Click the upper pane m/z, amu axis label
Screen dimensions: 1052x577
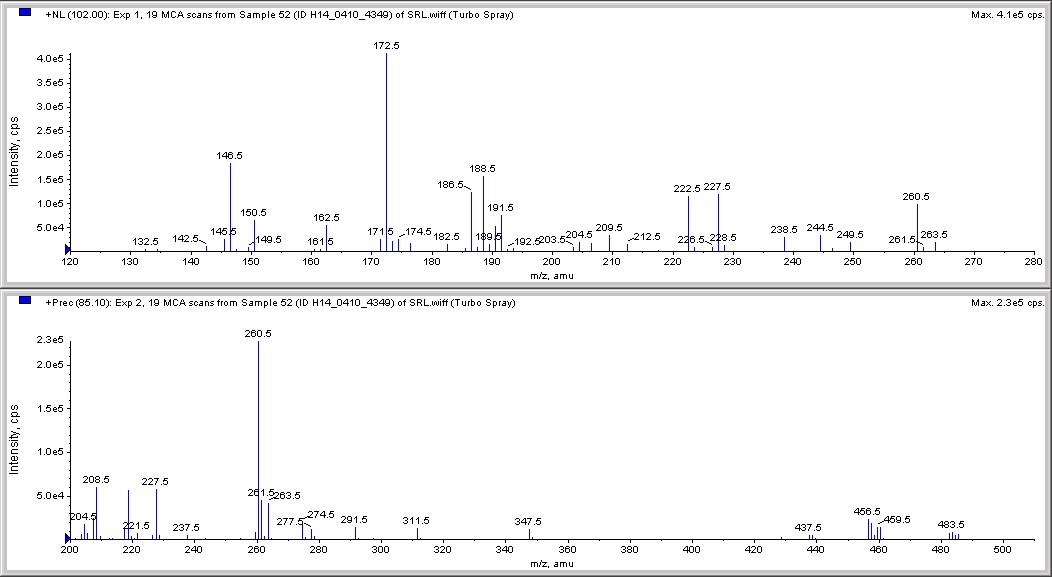point(551,276)
